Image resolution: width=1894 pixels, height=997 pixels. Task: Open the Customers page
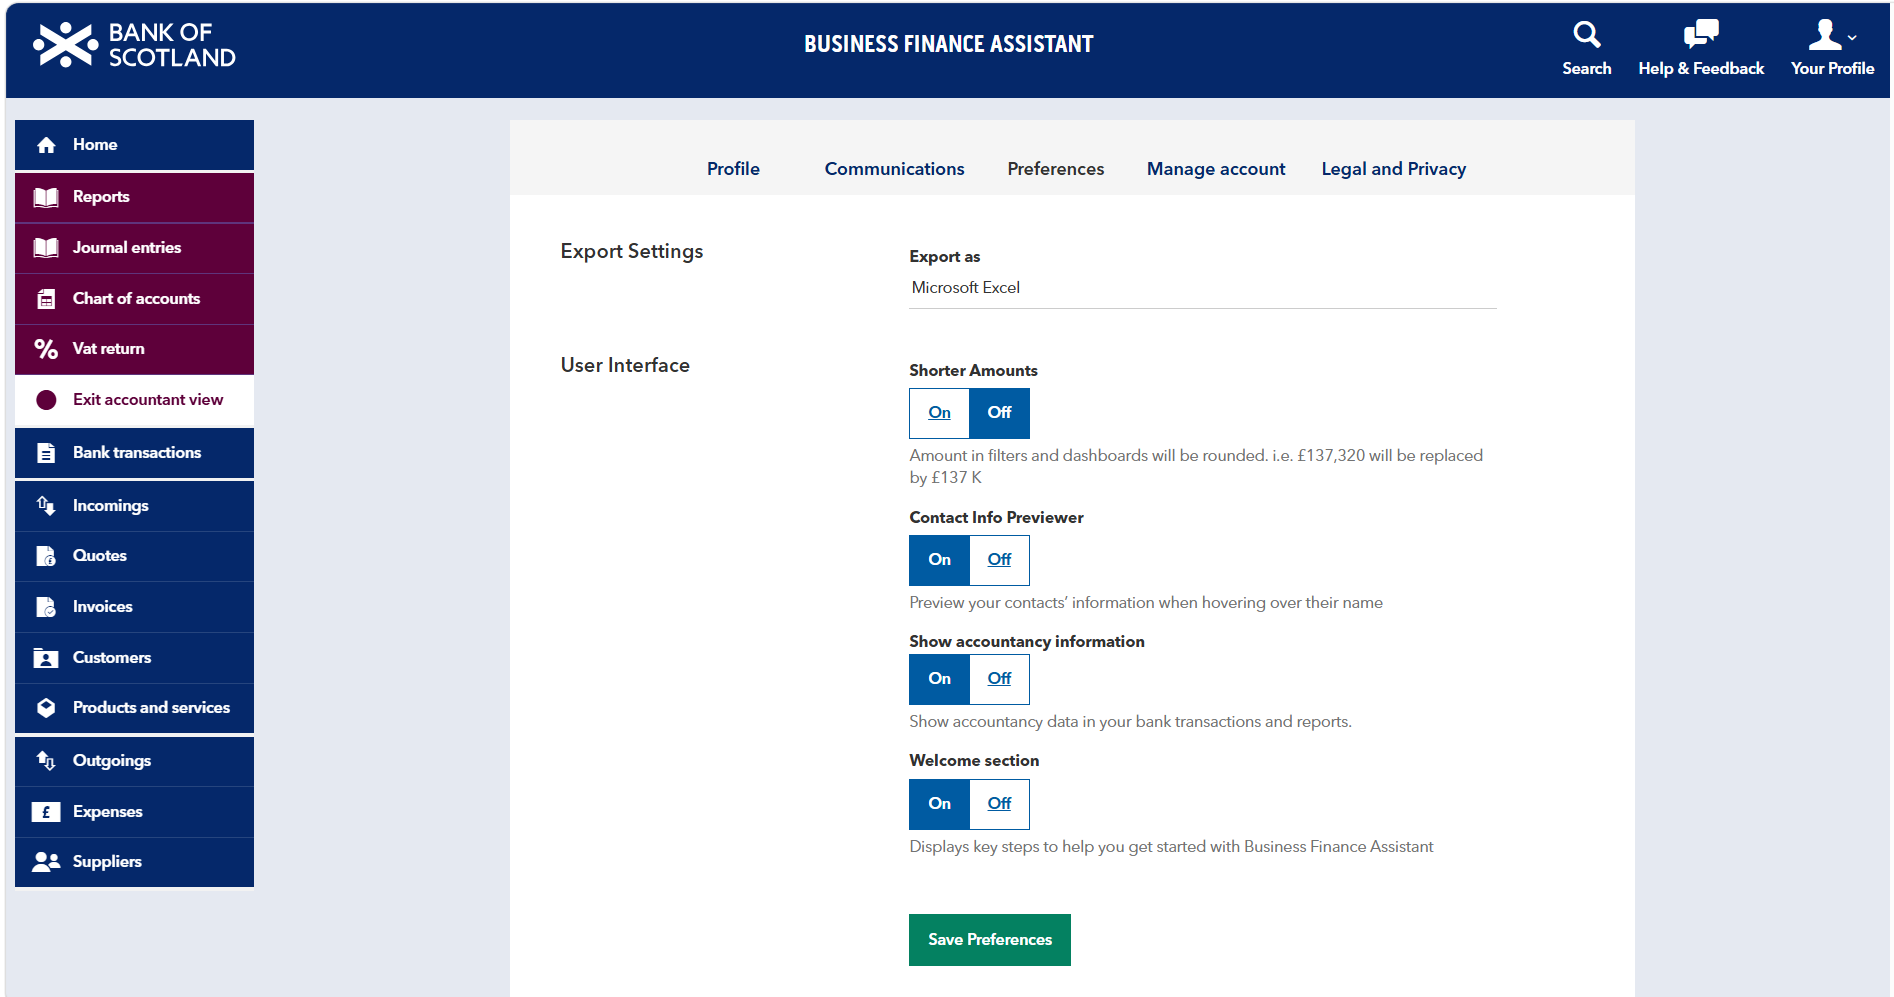pyautogui.click(x=134, y=658)
